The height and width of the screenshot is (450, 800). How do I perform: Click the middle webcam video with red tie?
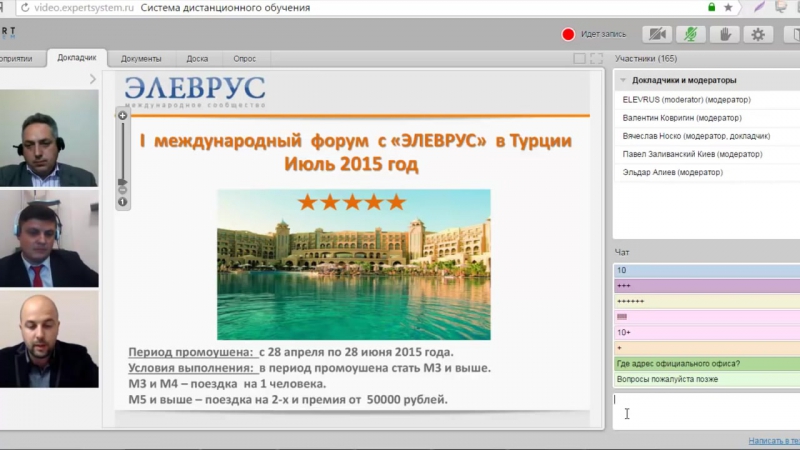coord(49,239)
